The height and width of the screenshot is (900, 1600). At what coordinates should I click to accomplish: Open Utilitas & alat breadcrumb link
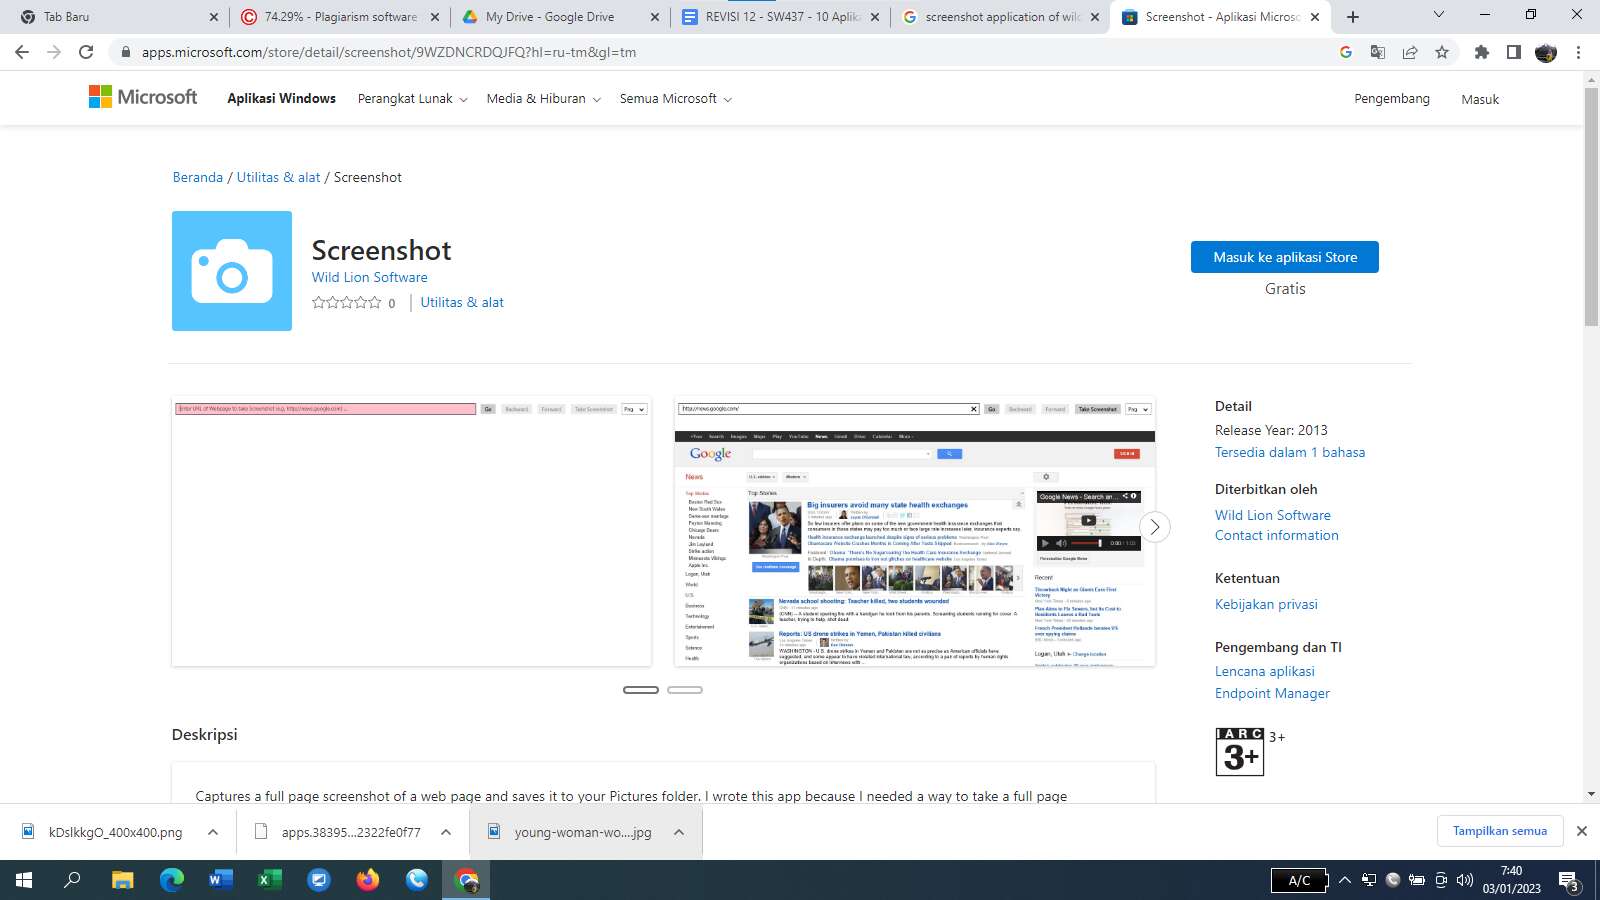tap(278, 177)
